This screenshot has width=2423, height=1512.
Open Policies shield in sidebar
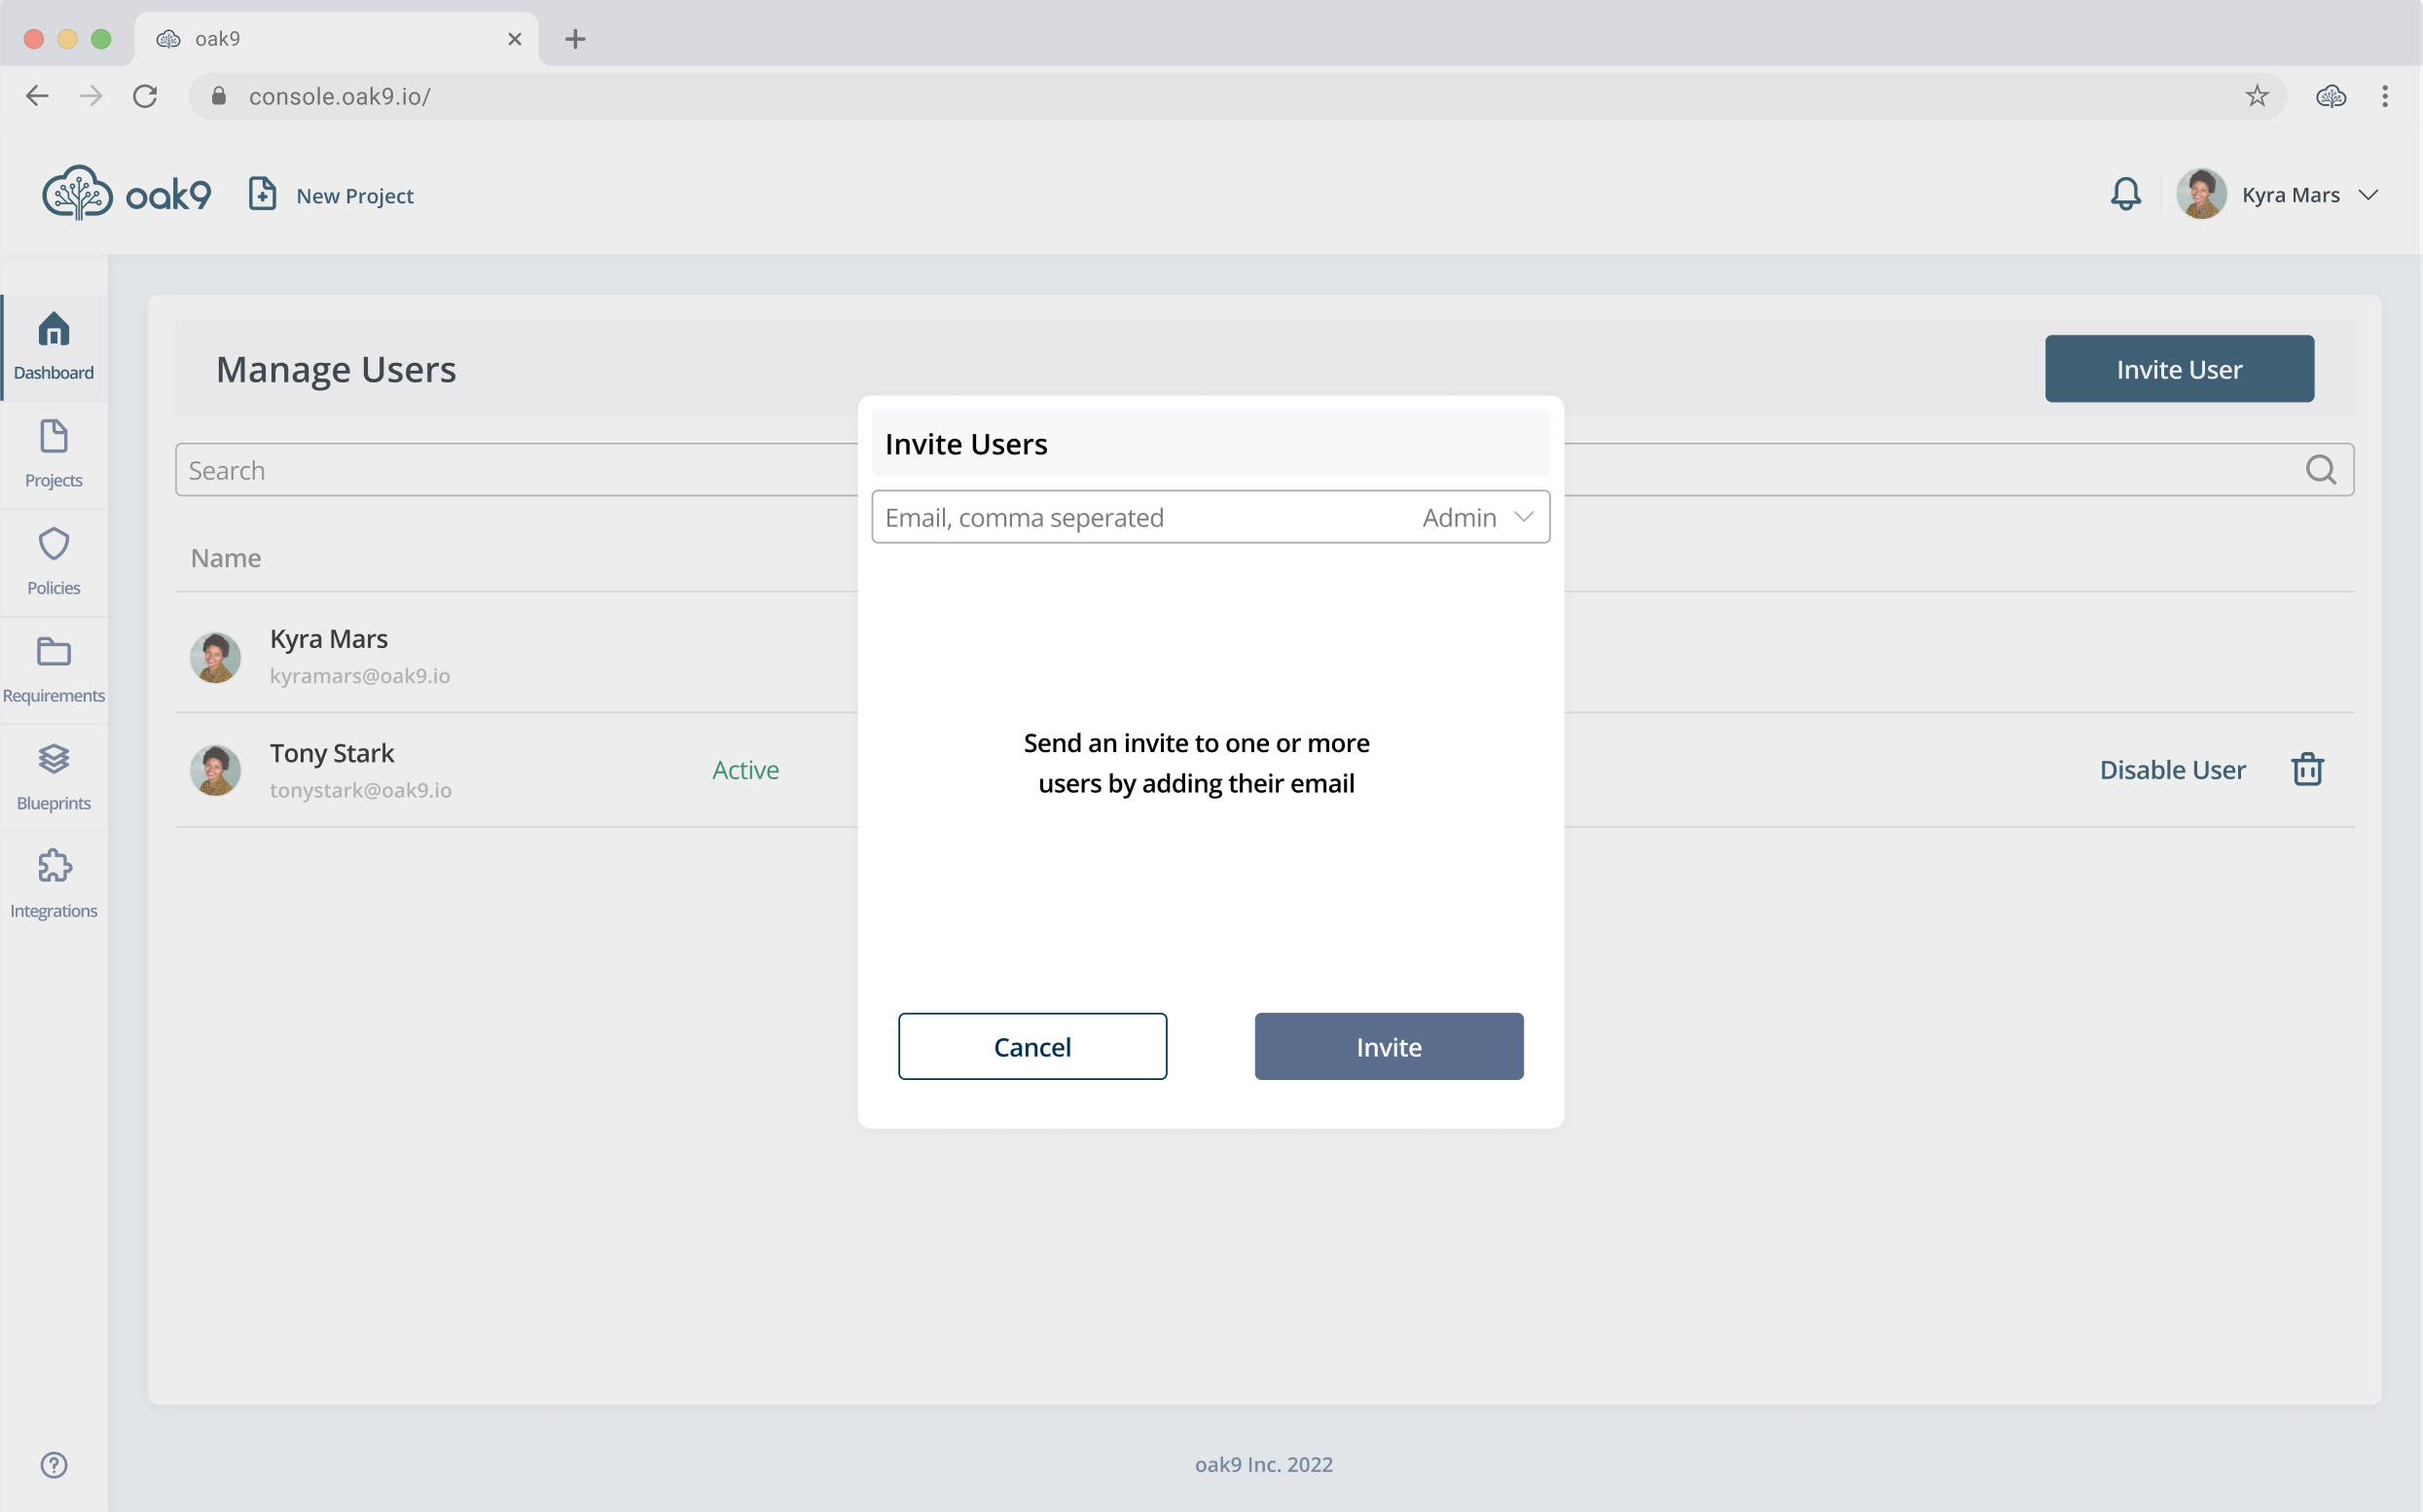(x=54, y=562)
